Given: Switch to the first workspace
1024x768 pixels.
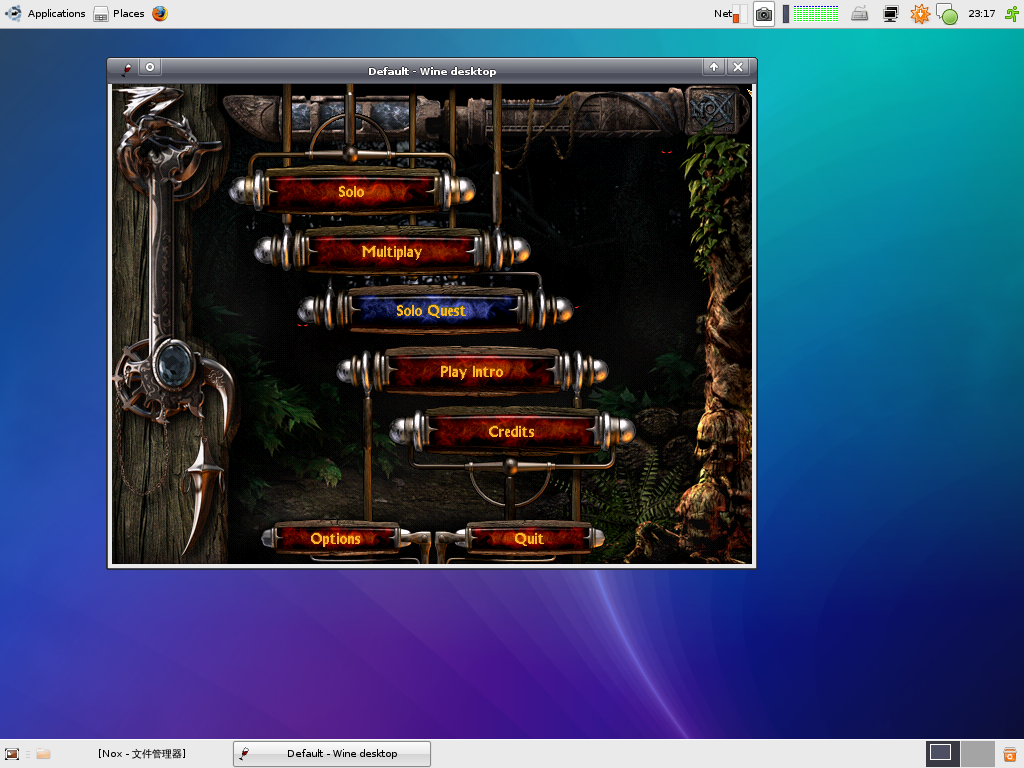Looking at the screenshot, I should coord(942,754).
